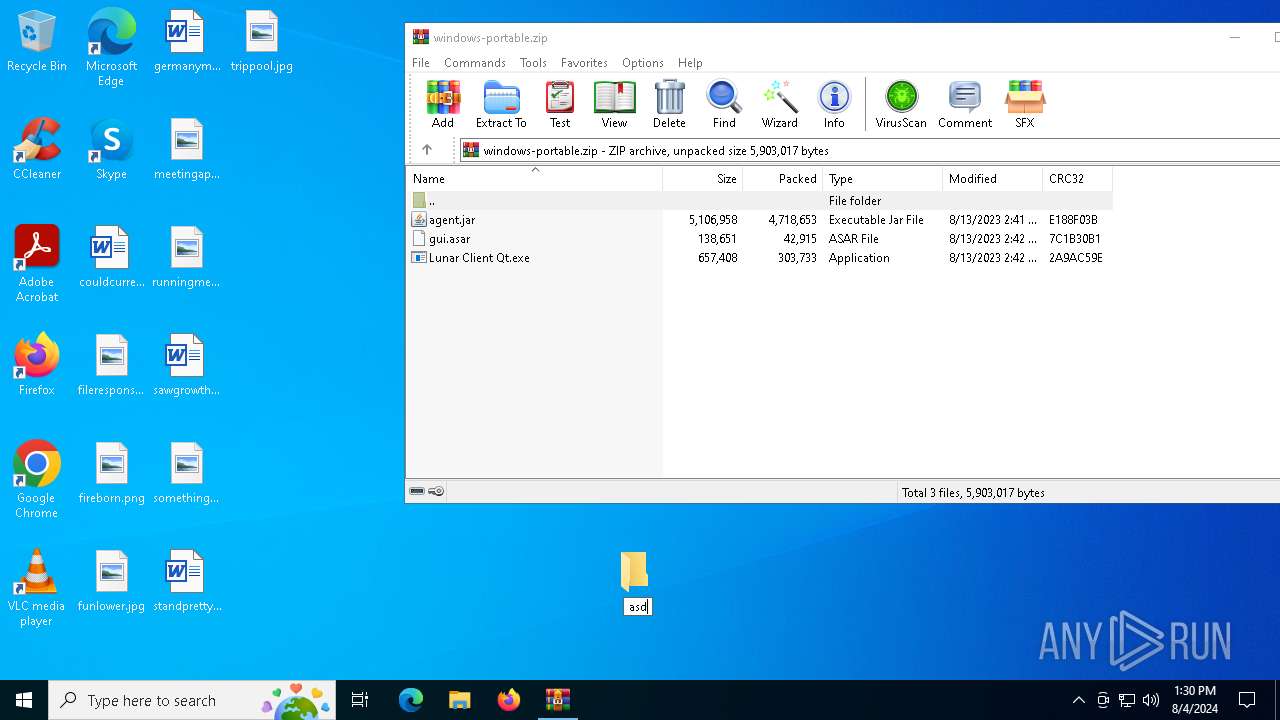Show archive Info
The height and width of the screenshot is (720, 1280).
(x=834, y=104)
